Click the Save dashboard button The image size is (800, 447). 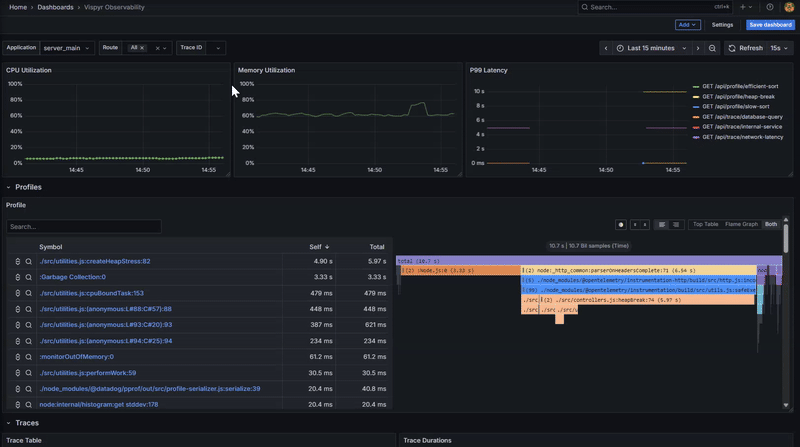click(770, 24)
